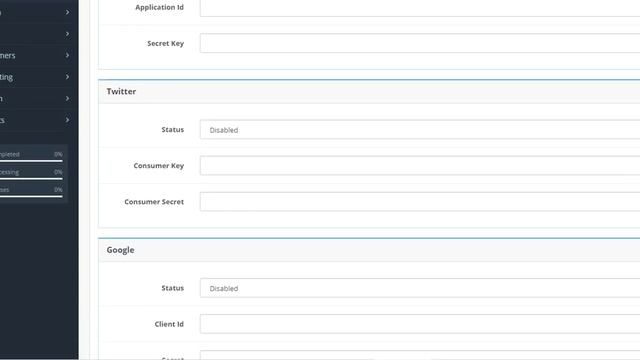Click the Google section heading
640x360 pixels.
point(120,250)
